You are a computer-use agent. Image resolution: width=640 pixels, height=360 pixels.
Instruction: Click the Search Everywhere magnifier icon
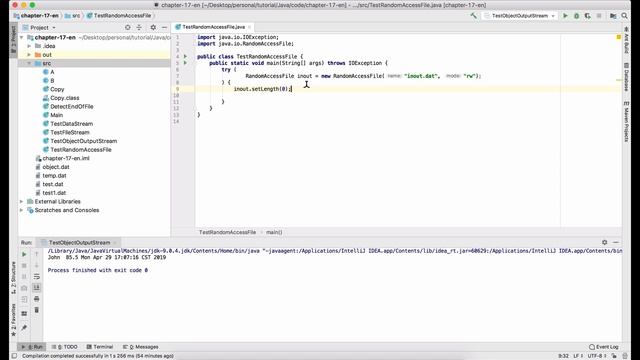coord(624,16)
